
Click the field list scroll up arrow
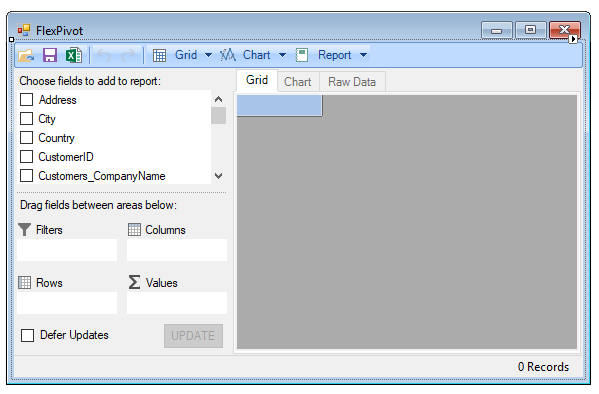pos(219,99)
